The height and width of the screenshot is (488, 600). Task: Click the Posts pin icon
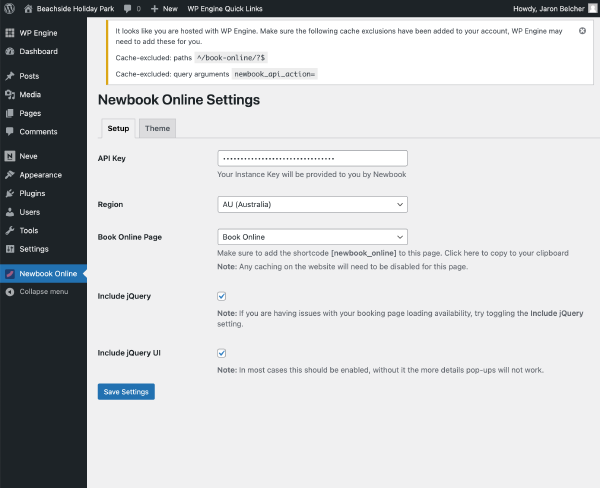click(10, 76)
